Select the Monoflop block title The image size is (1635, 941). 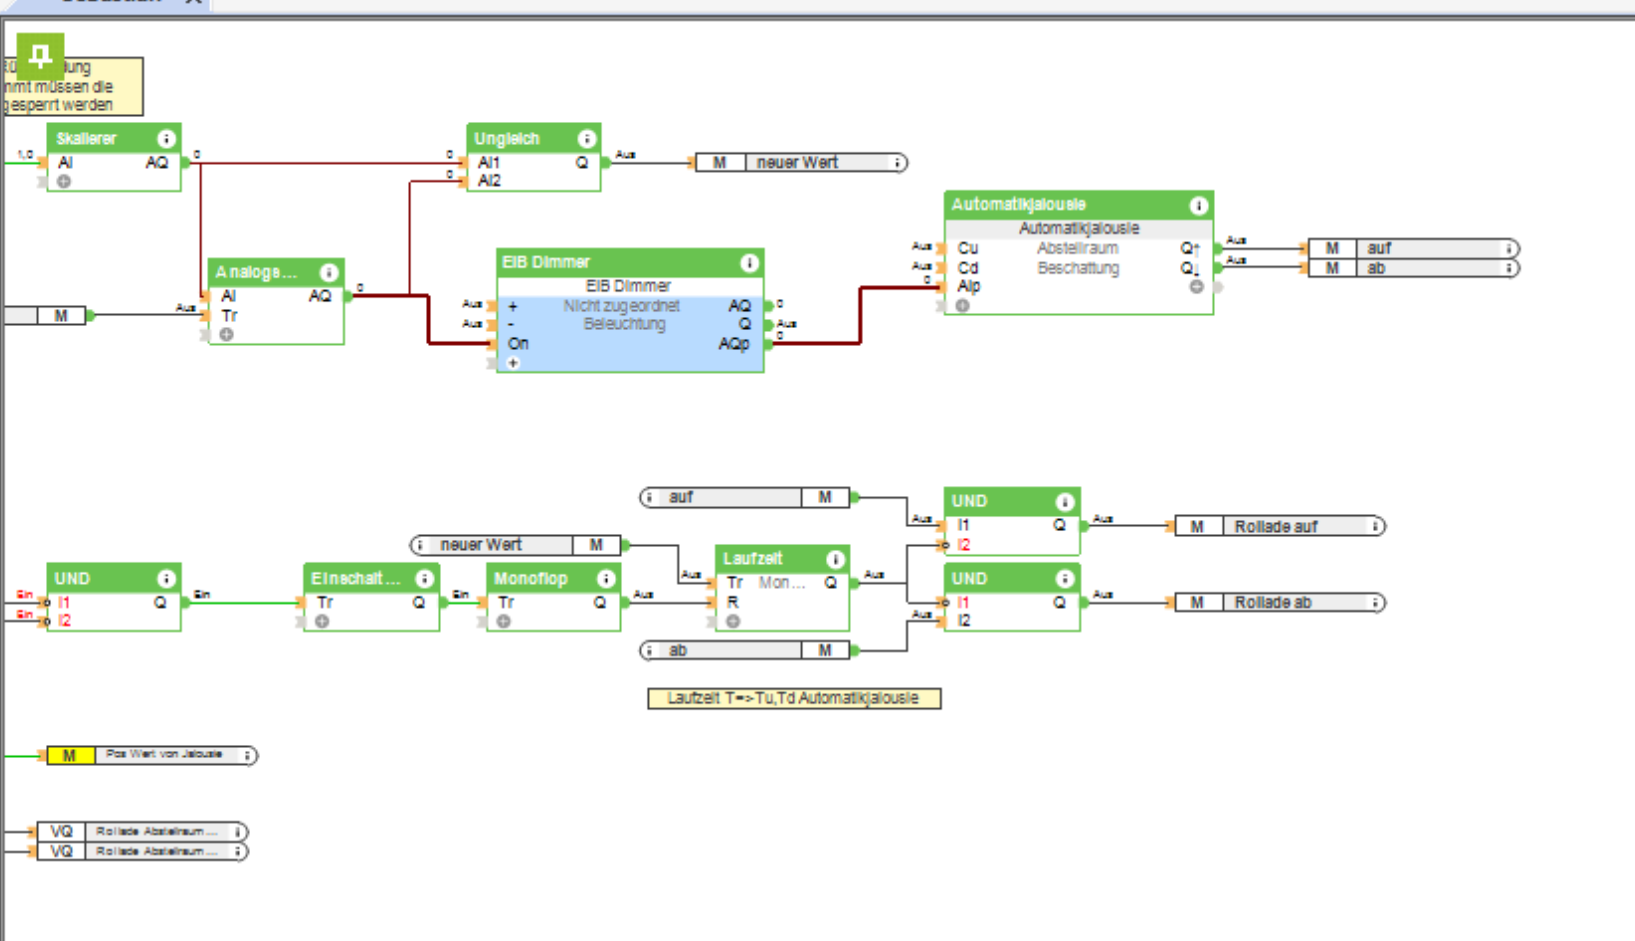click(x=530, y=578)
